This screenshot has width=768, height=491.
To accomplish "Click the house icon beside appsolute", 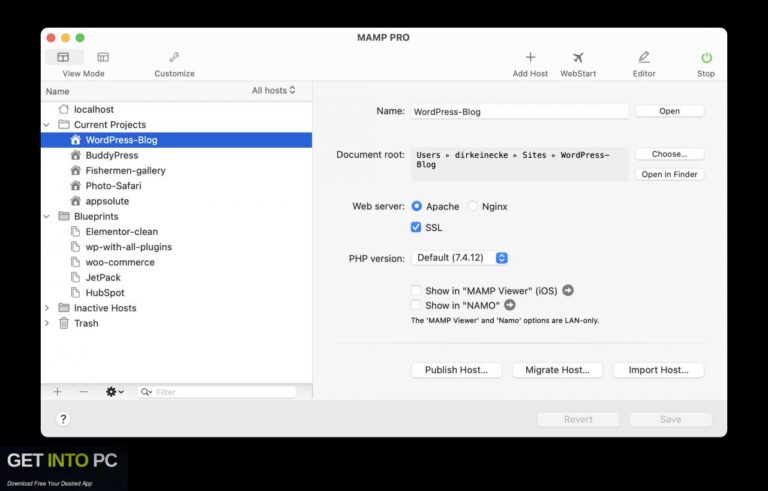I will [75, 201].
